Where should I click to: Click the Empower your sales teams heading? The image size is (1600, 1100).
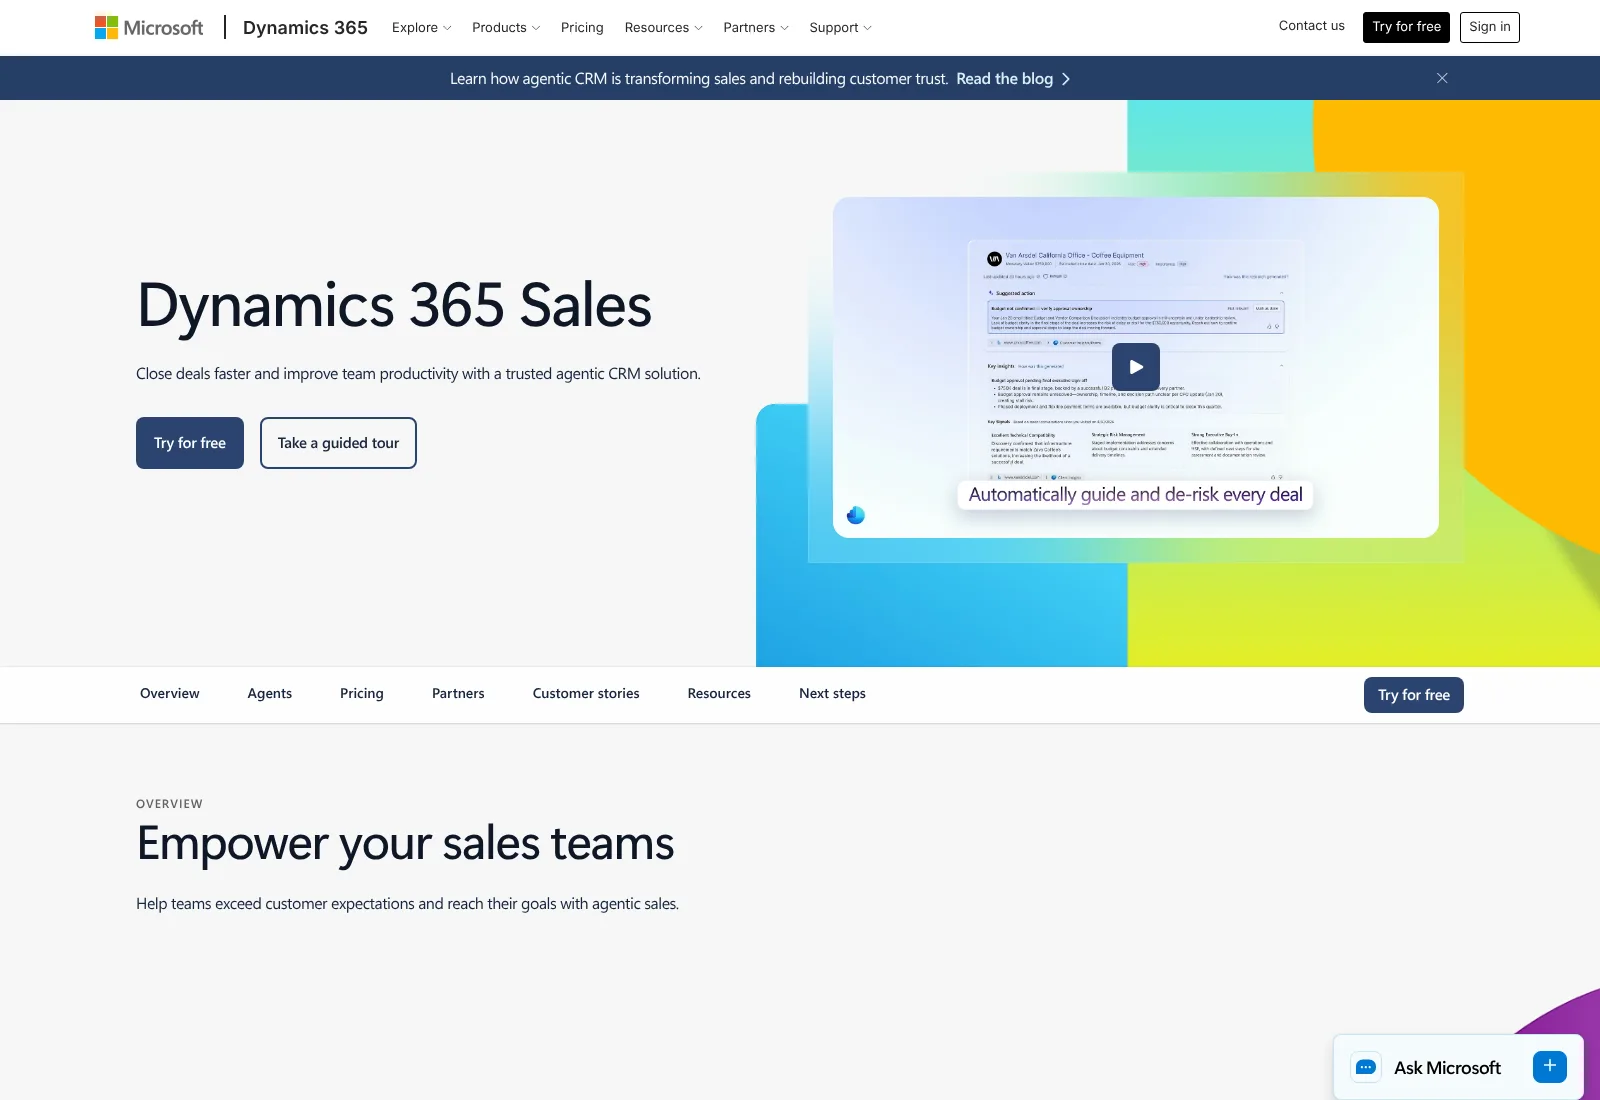point(405,844)
